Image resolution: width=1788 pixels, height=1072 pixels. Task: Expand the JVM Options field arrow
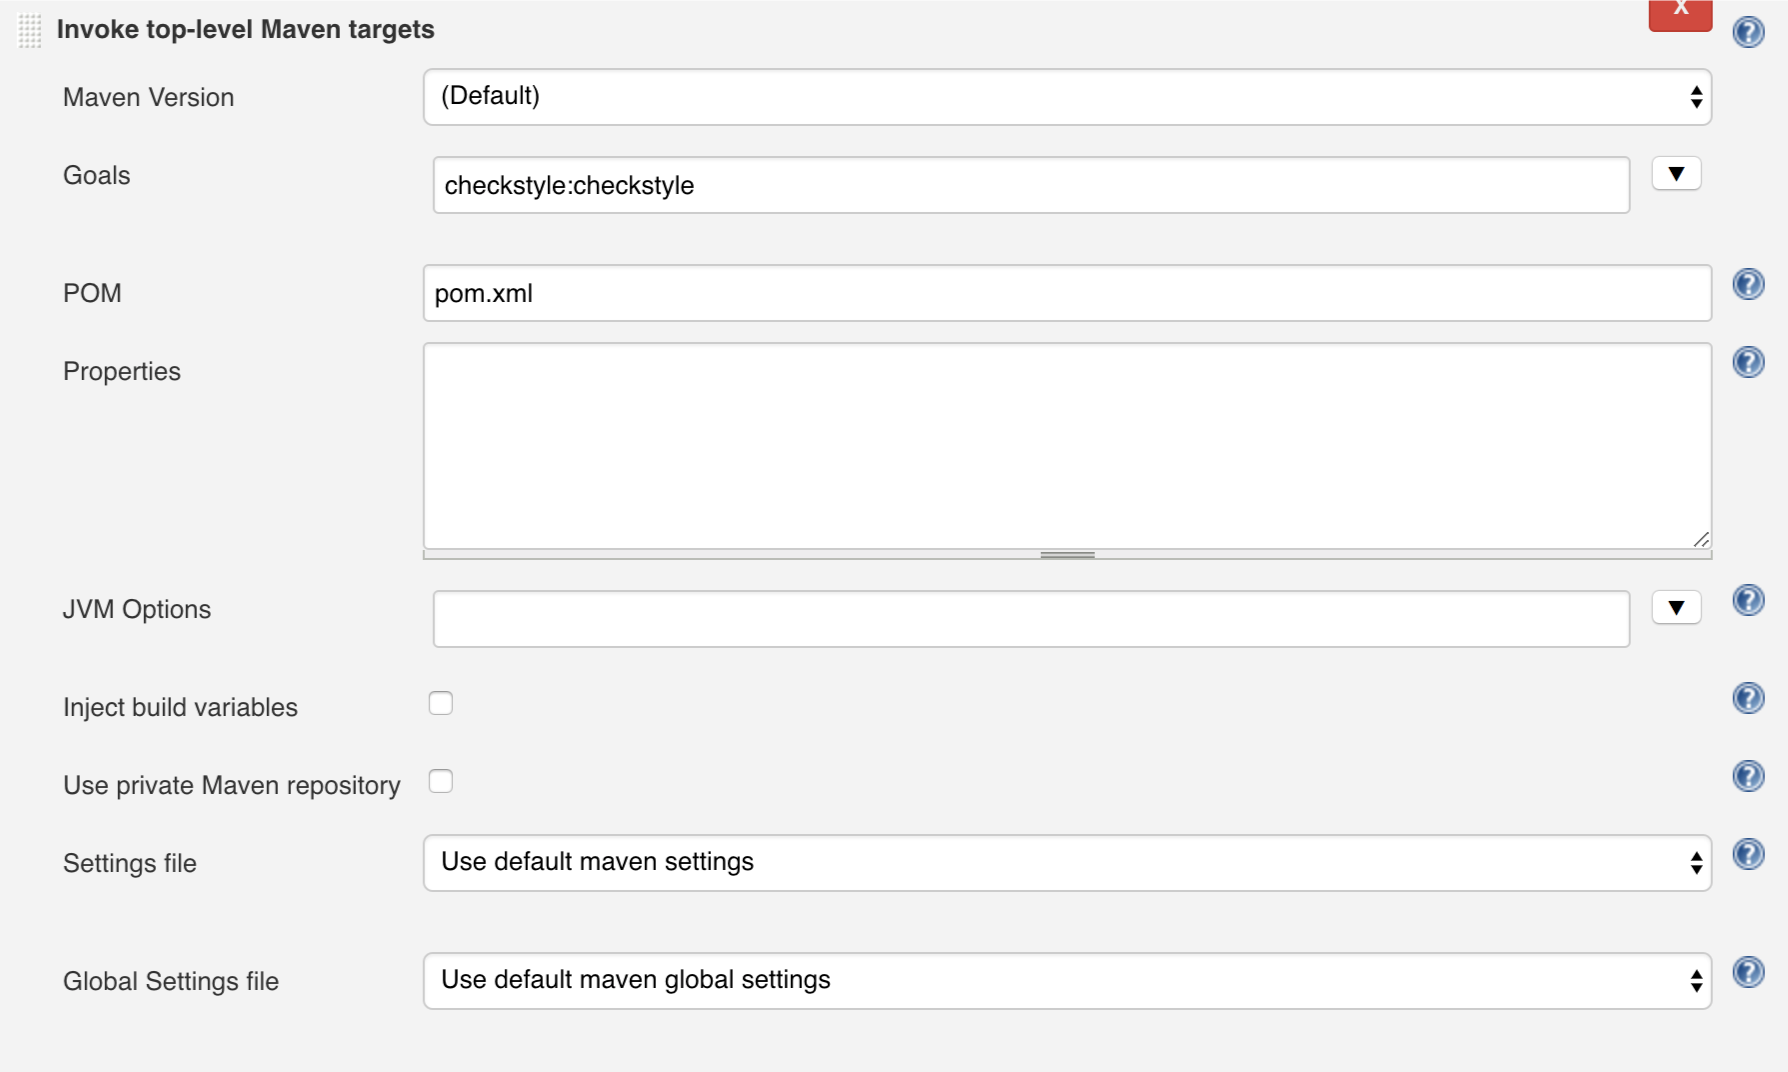[1675, 607]
